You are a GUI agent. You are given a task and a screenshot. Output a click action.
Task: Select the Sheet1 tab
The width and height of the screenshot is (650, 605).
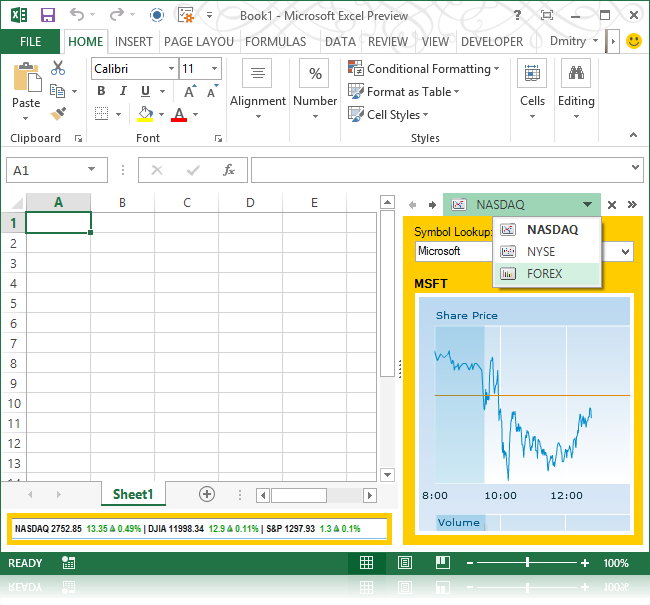(x=133, y=494)
